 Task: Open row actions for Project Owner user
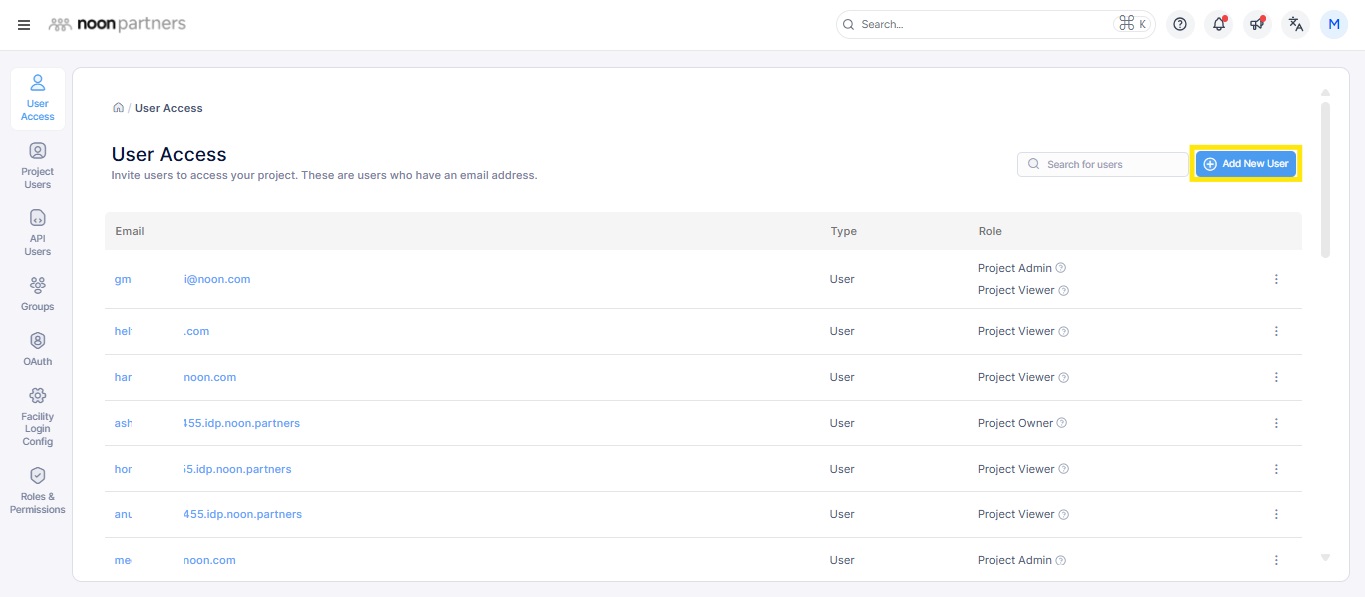coord(1276,423)
